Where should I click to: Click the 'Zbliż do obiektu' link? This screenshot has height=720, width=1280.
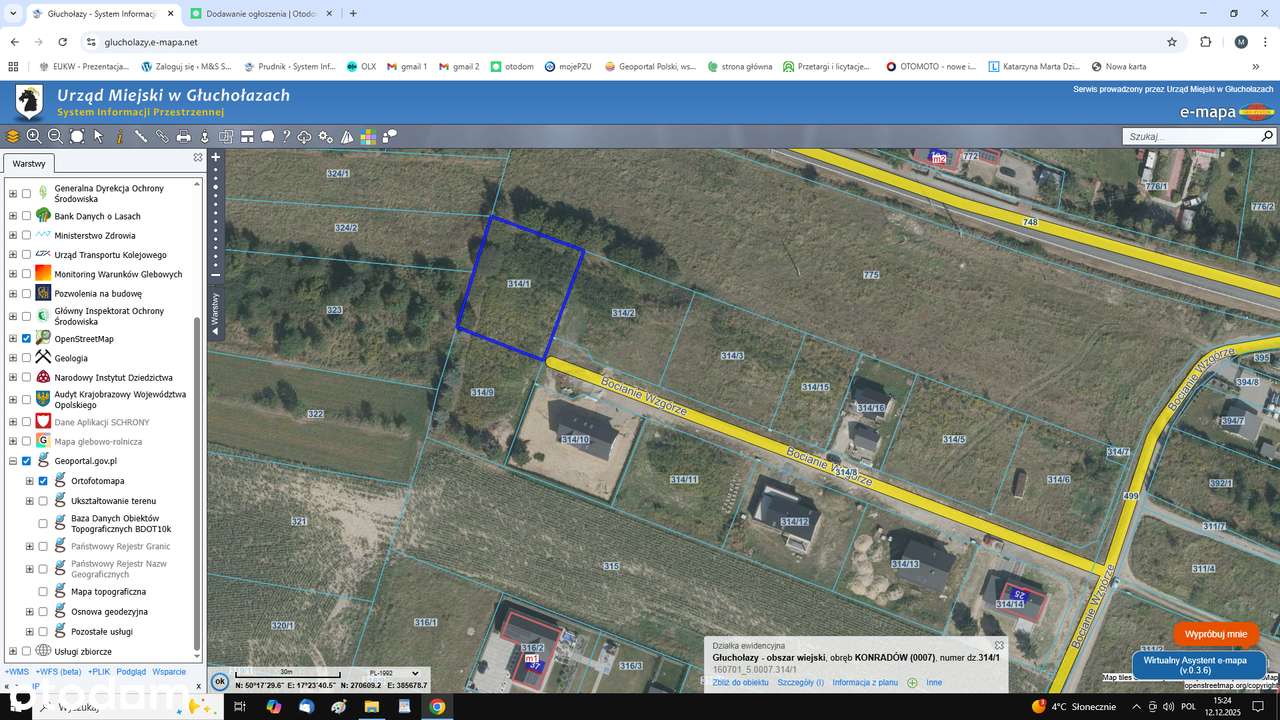(740, 682)
